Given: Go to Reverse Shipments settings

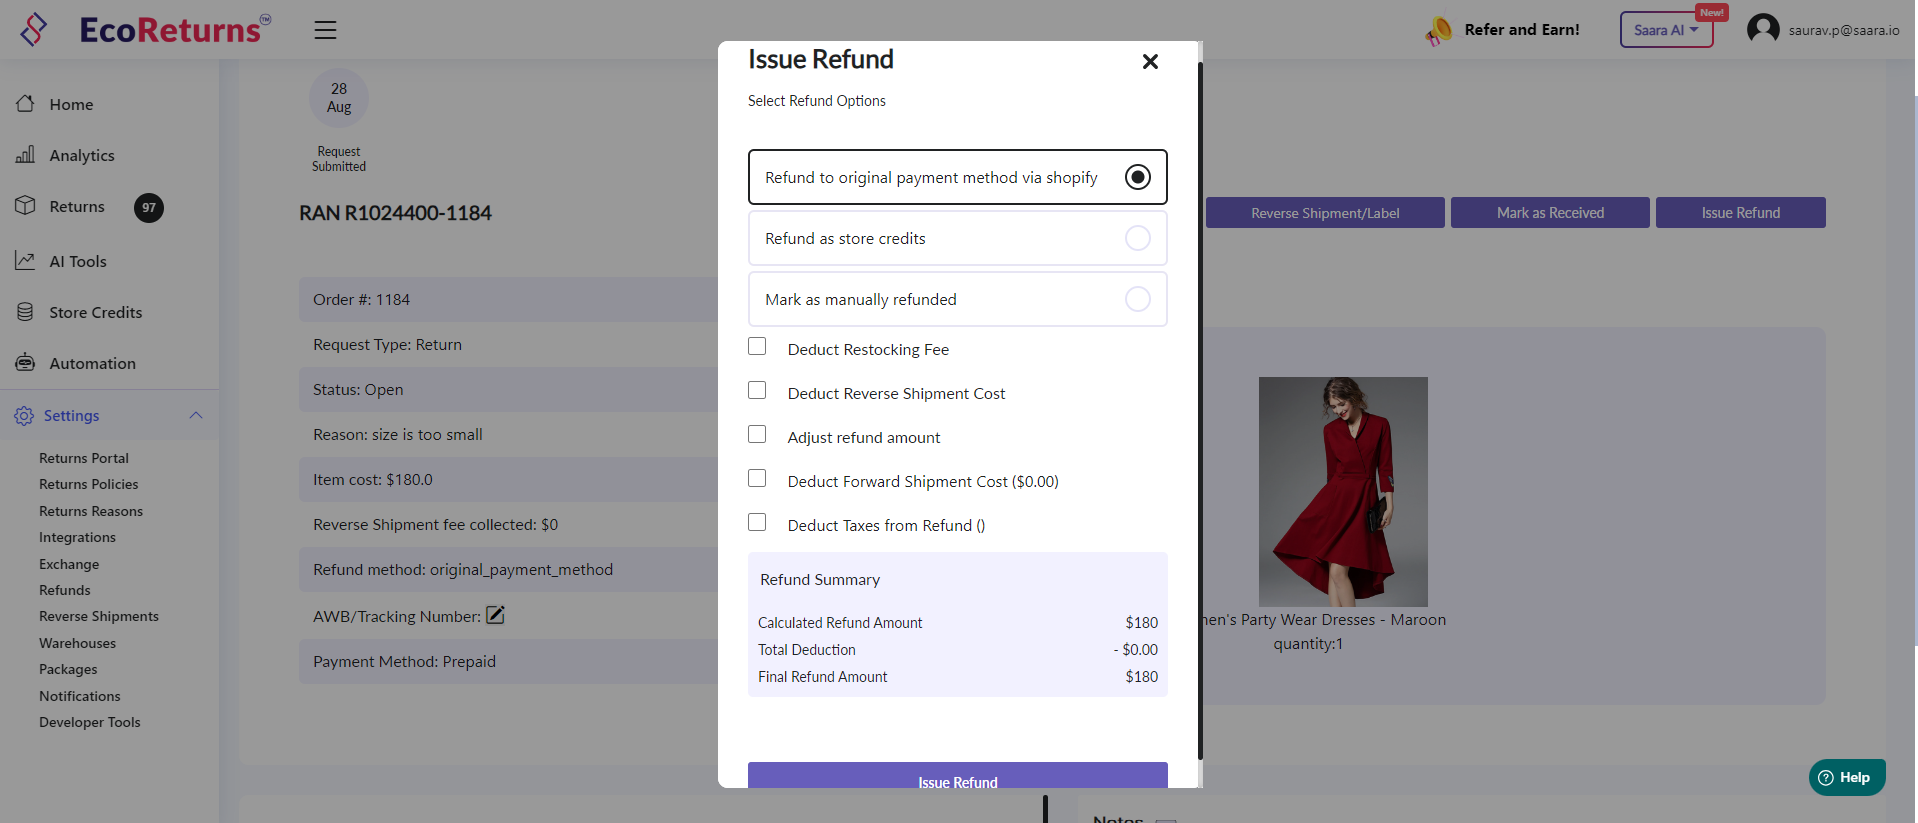Looking at the screenshot, I should pyautogui.click(x=98, y=616).
